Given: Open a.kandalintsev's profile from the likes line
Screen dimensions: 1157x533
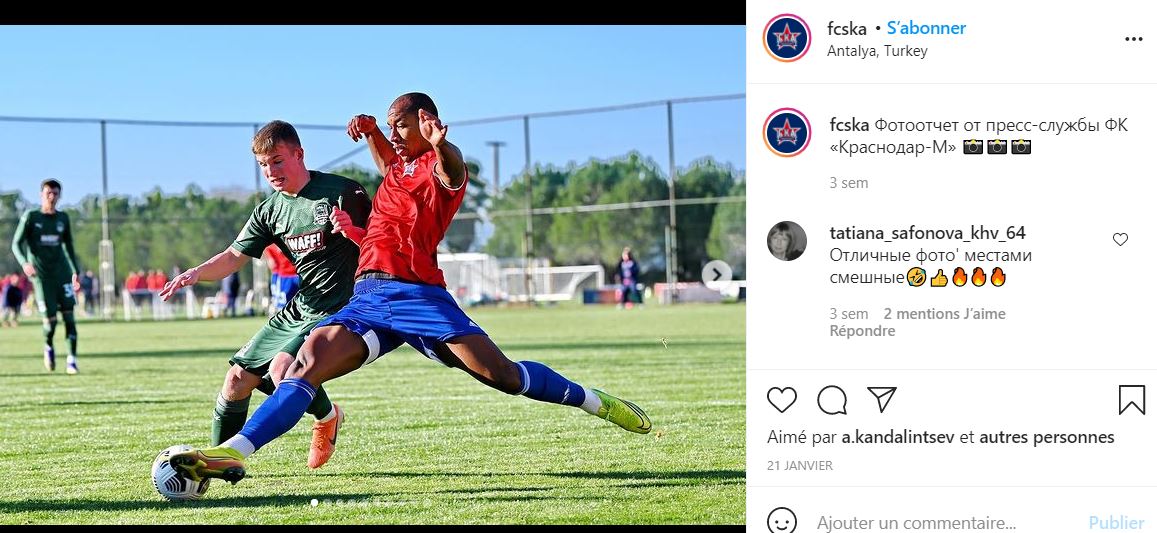Looking at the screenshot, I should coord(899,437).
